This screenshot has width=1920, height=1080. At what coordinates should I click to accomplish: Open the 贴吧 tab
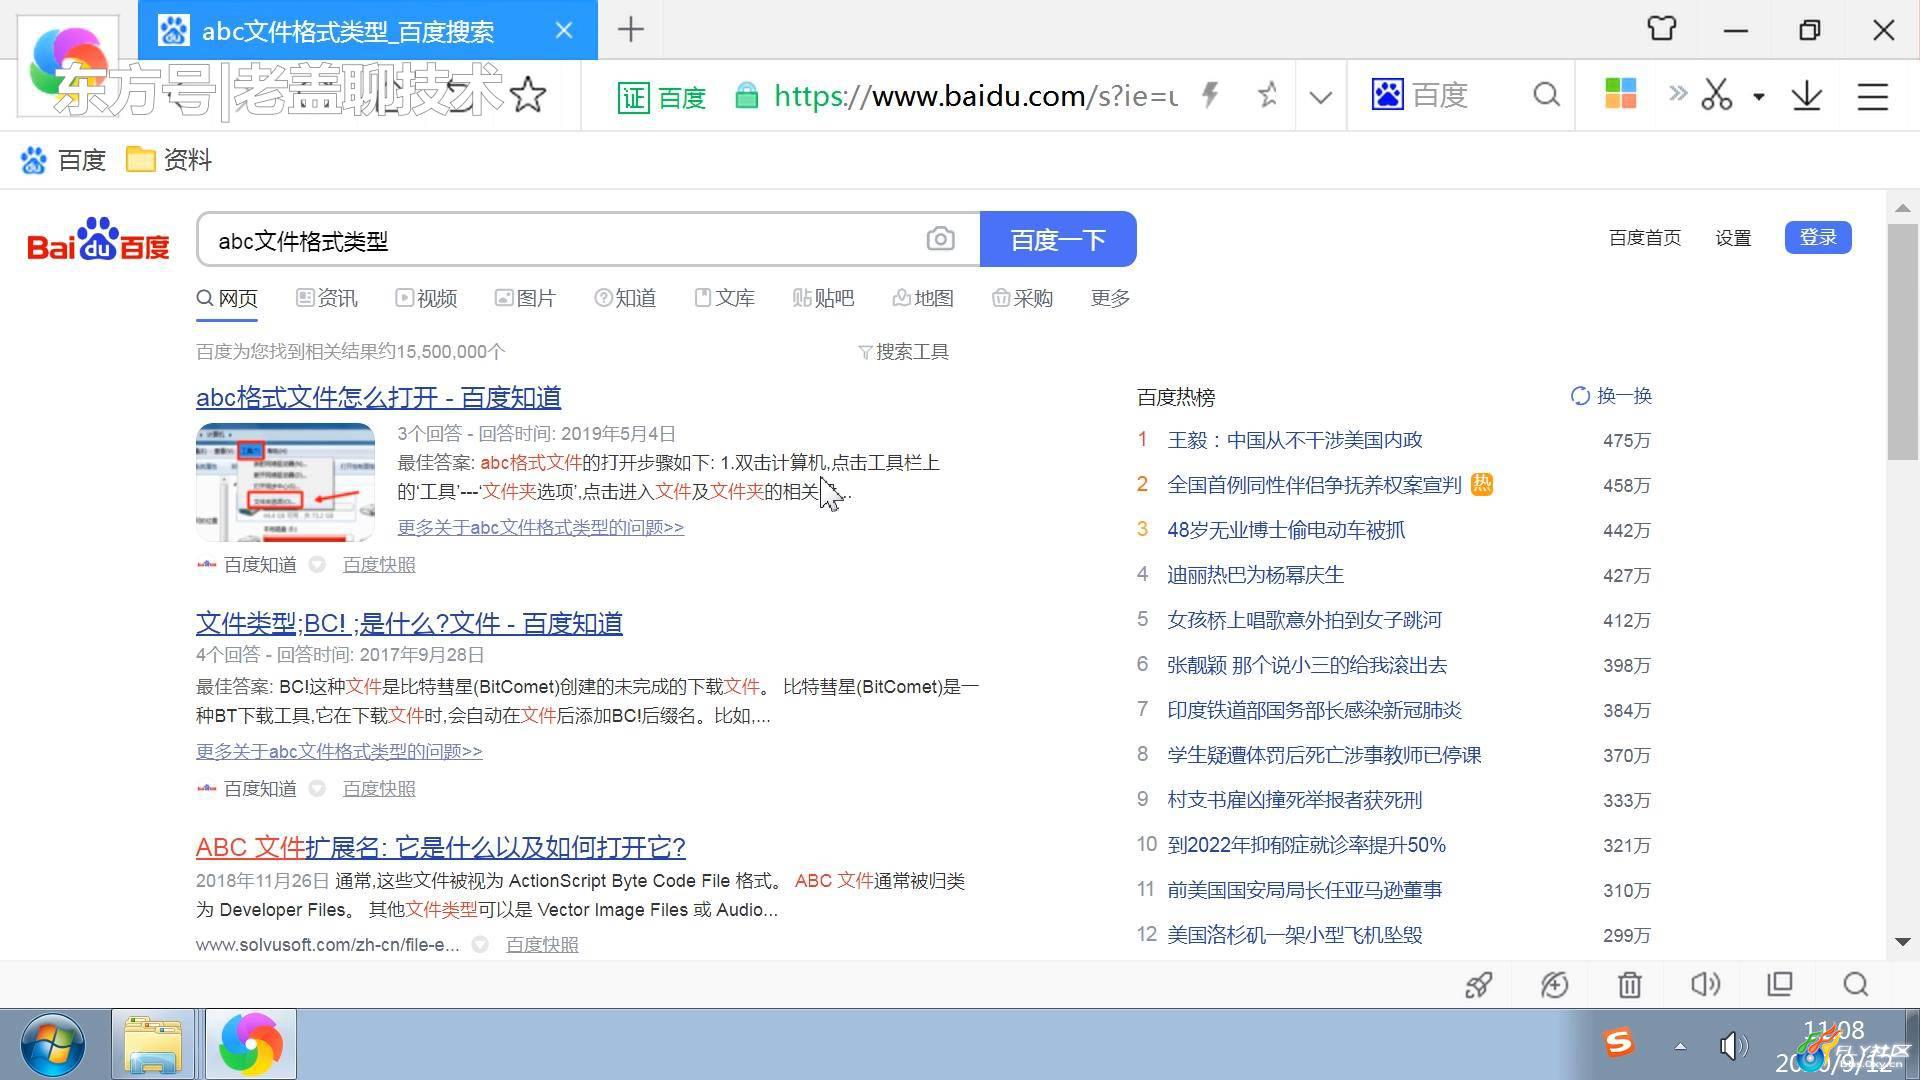(x=823, y=298)
